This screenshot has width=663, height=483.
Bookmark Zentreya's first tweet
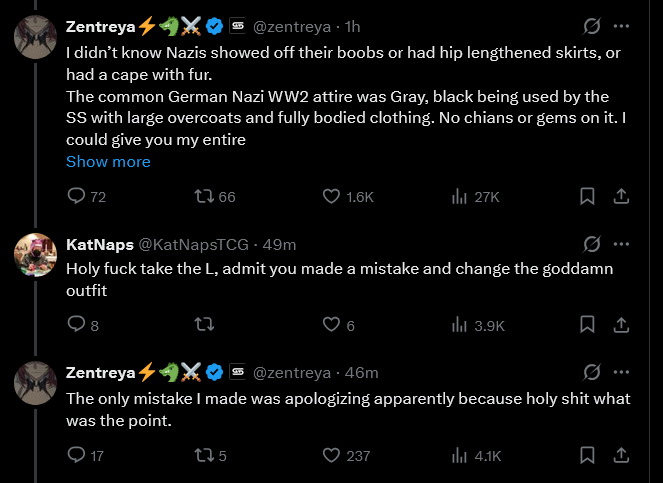(587, 196)
